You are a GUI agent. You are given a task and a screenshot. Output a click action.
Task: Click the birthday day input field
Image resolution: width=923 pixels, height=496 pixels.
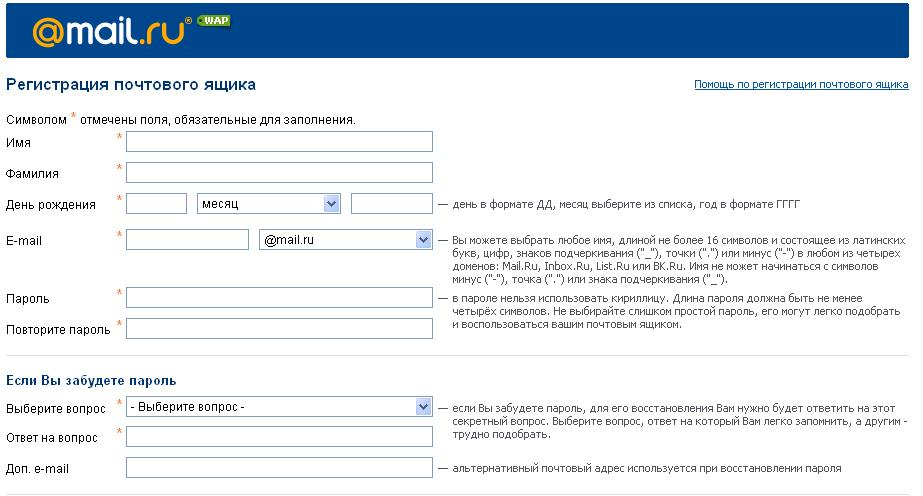pyautogui.click(x=156, y=204)
